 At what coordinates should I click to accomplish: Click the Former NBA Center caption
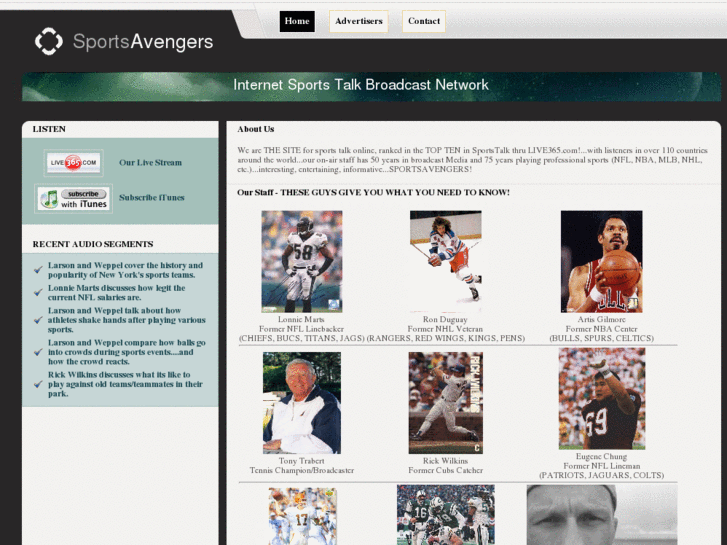[x=601, y=329]
